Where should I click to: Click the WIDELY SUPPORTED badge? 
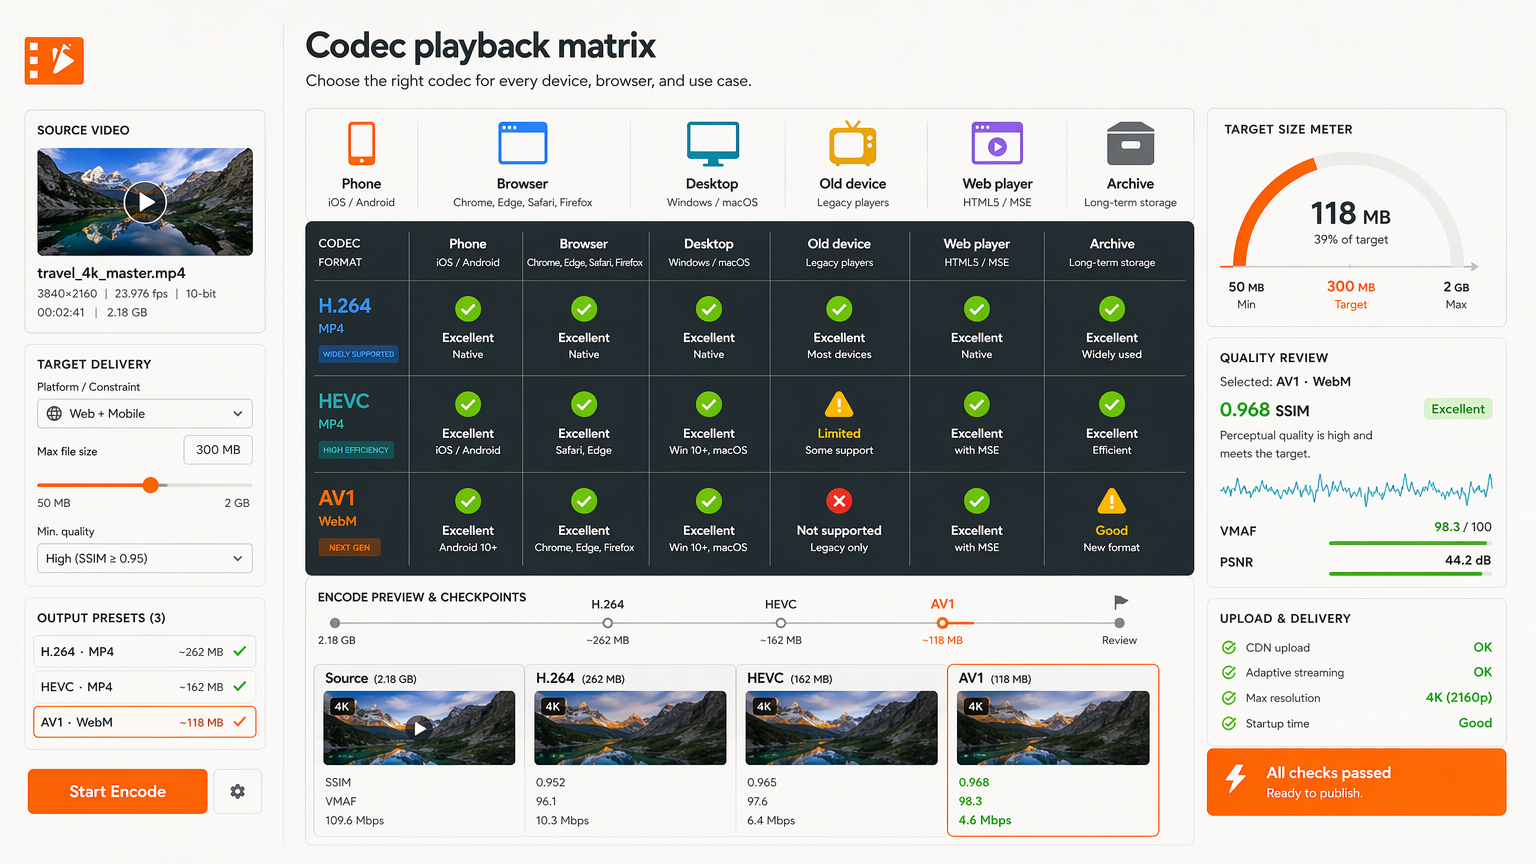pos(358,354)
